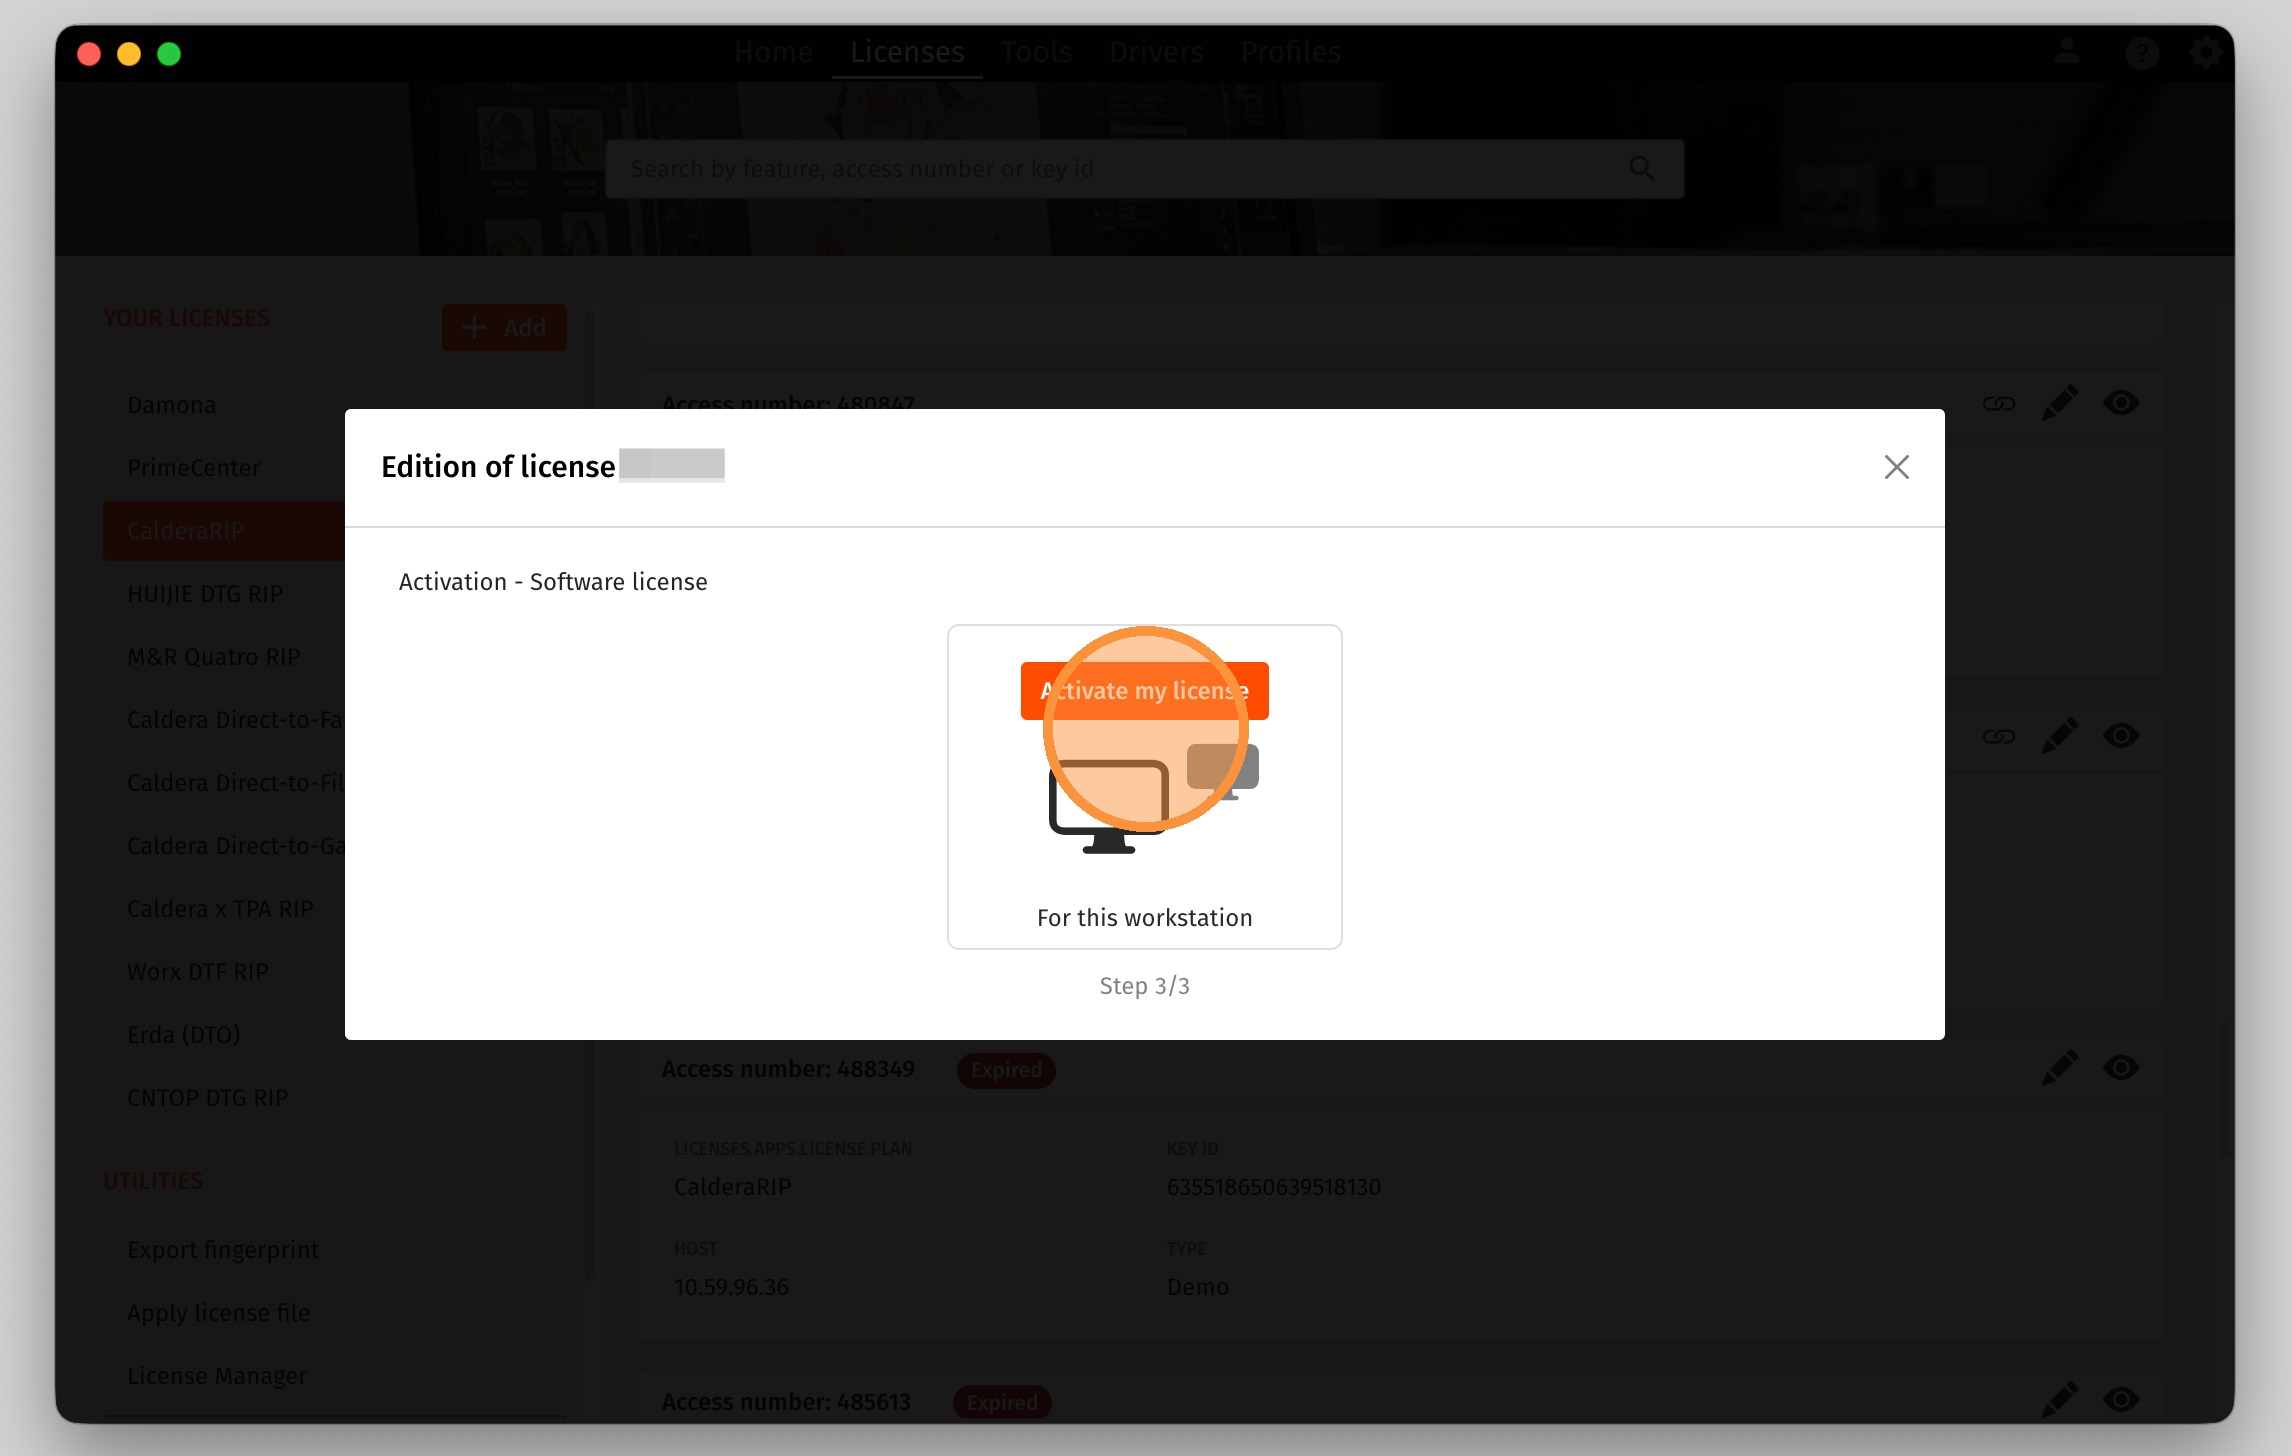Screen dimensions: 2292x1456
Task: Select M&R Quatro RIP license
Action: pos(214,657)
